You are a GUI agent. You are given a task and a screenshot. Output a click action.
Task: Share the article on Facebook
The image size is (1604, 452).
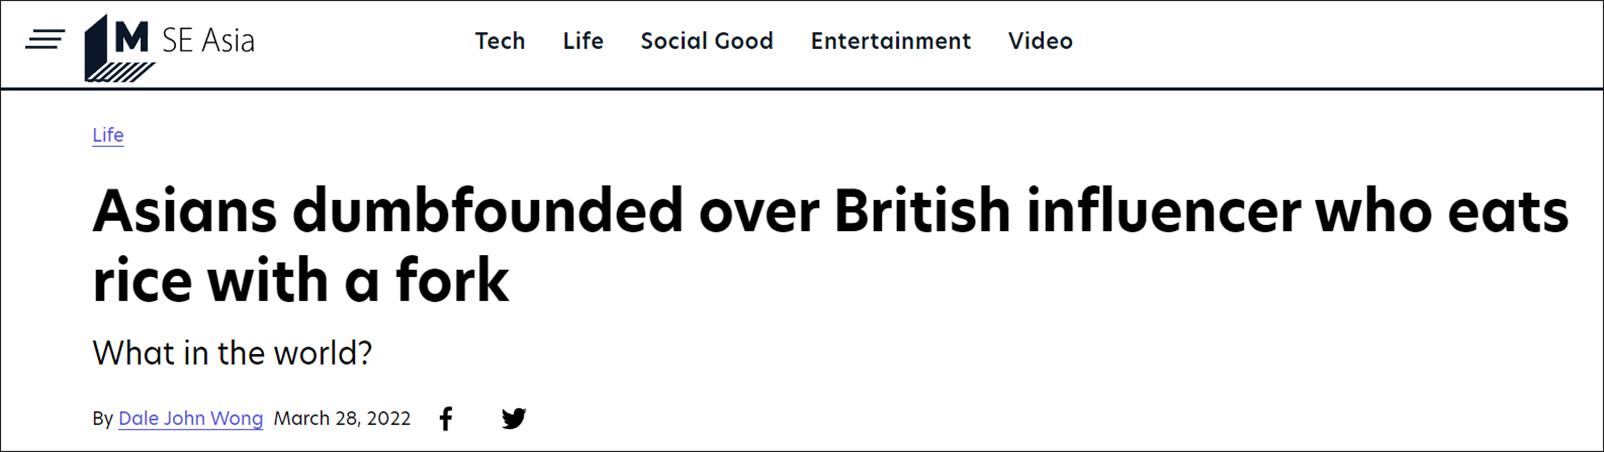tap(446, 419)
